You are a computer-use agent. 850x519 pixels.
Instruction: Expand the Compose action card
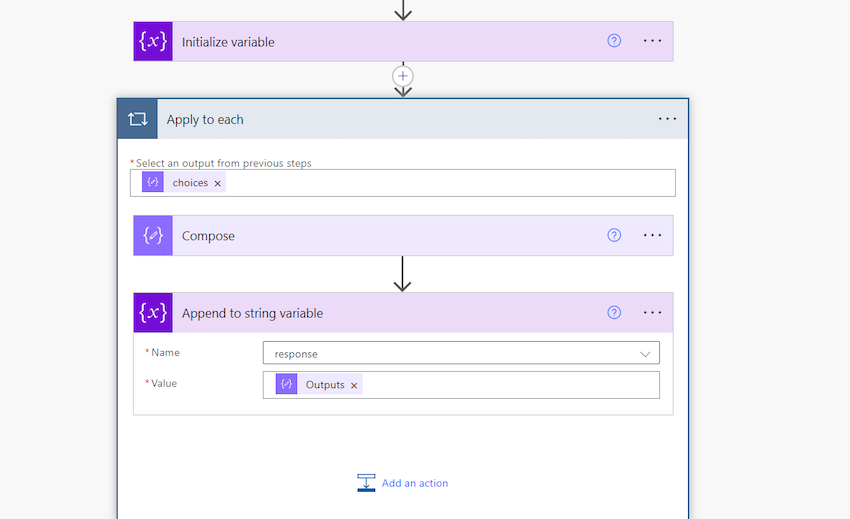point(380,236)
